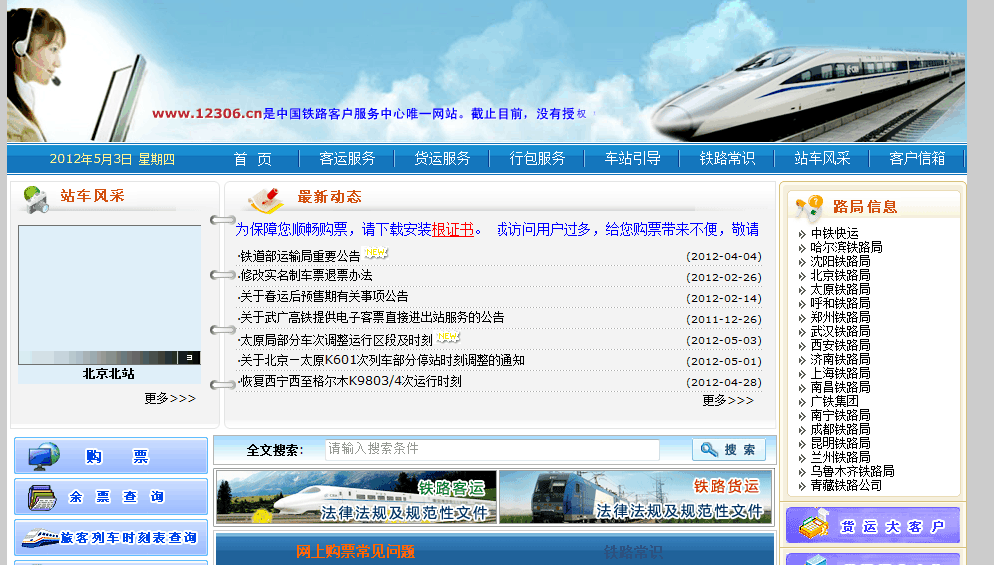
Task: Open the 南宁铁路局 link
Action: (841, 415)
